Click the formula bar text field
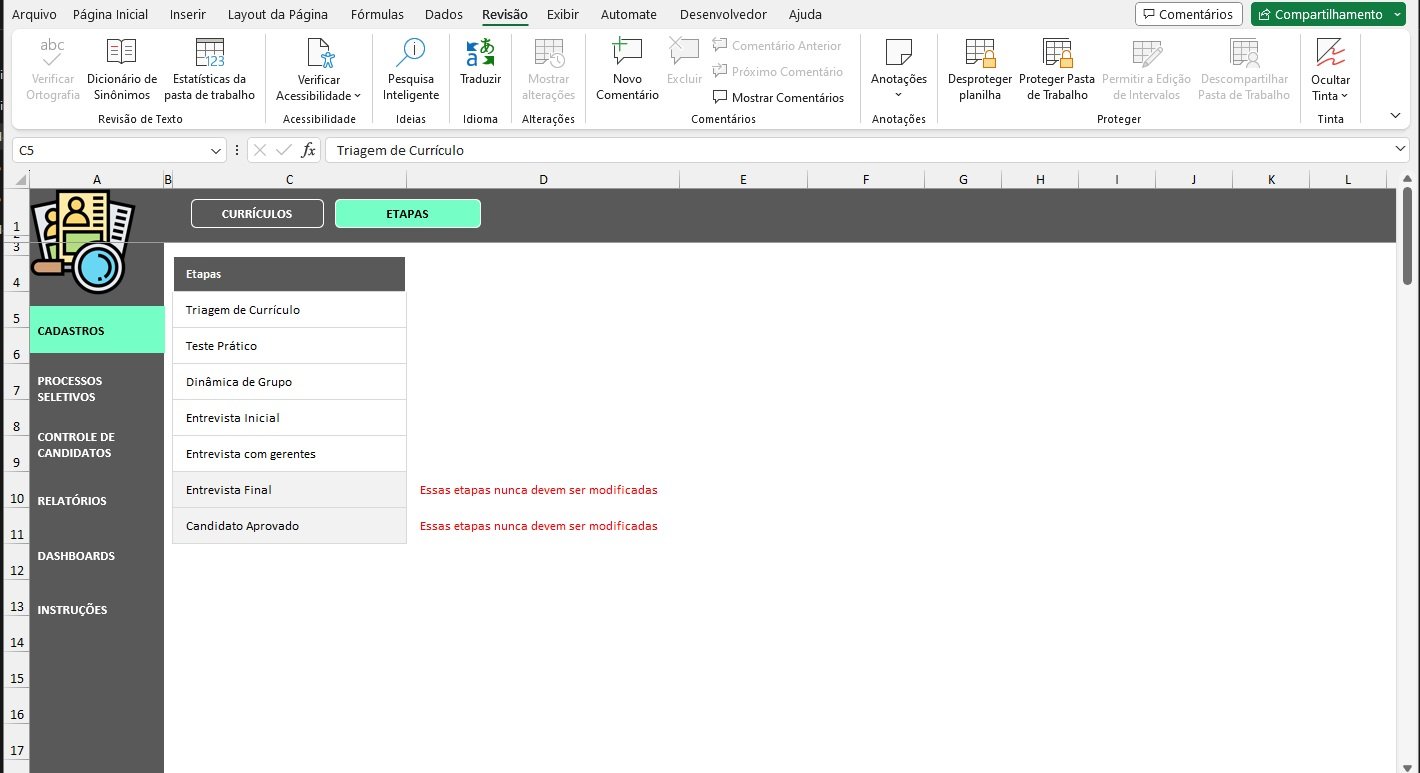Image resolution: width=1420 pixels, height=773 pixels. pos(858,150)
